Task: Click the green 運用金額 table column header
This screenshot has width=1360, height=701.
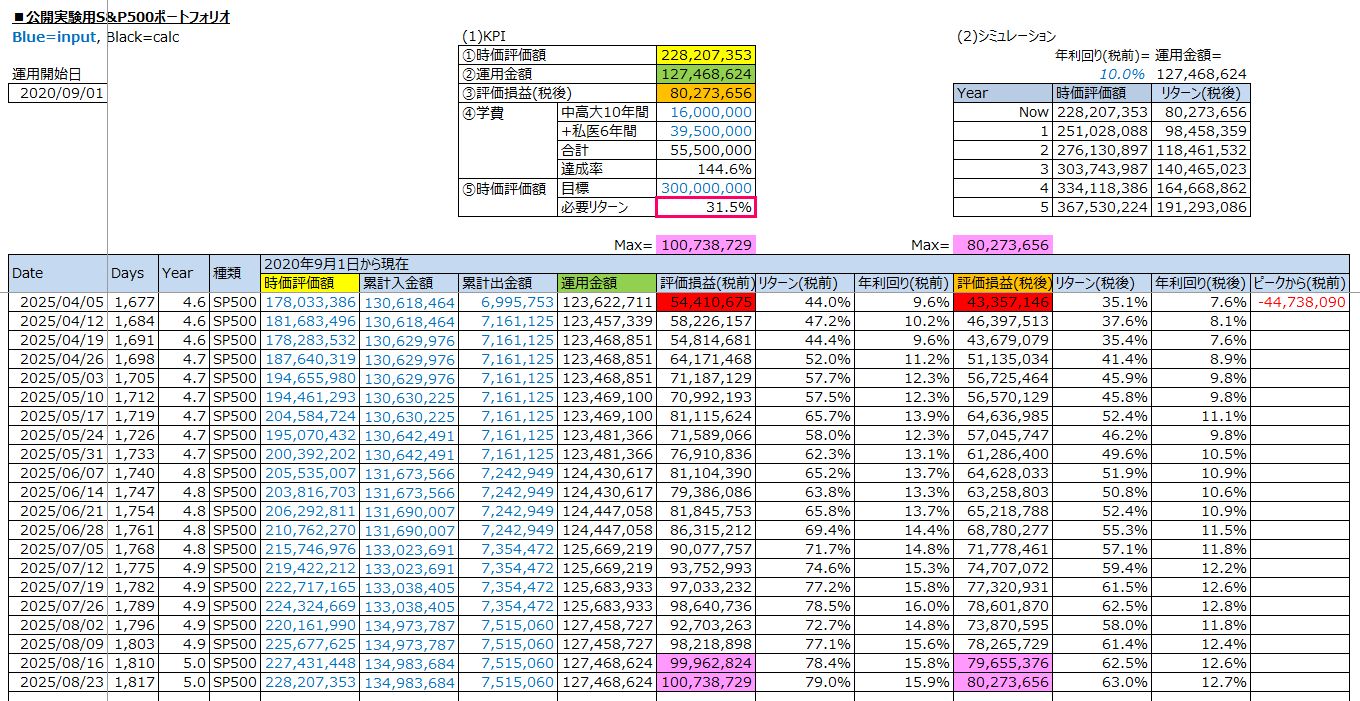Action: pos(607,283)
